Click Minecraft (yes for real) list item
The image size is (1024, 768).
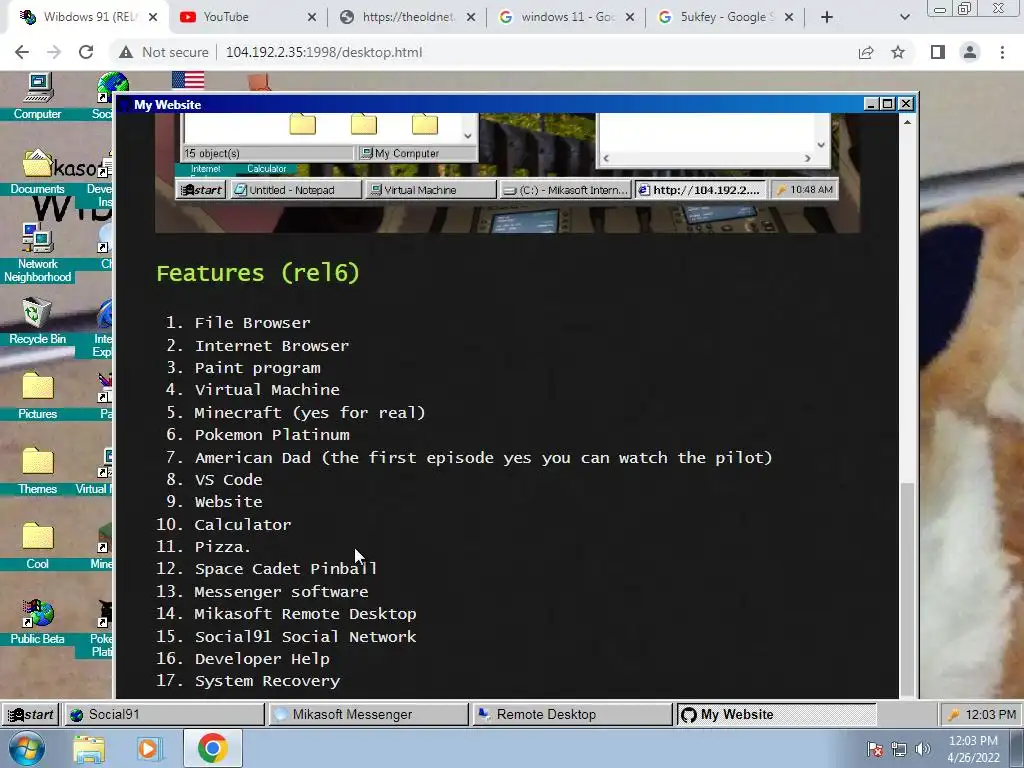click(310, 412)
